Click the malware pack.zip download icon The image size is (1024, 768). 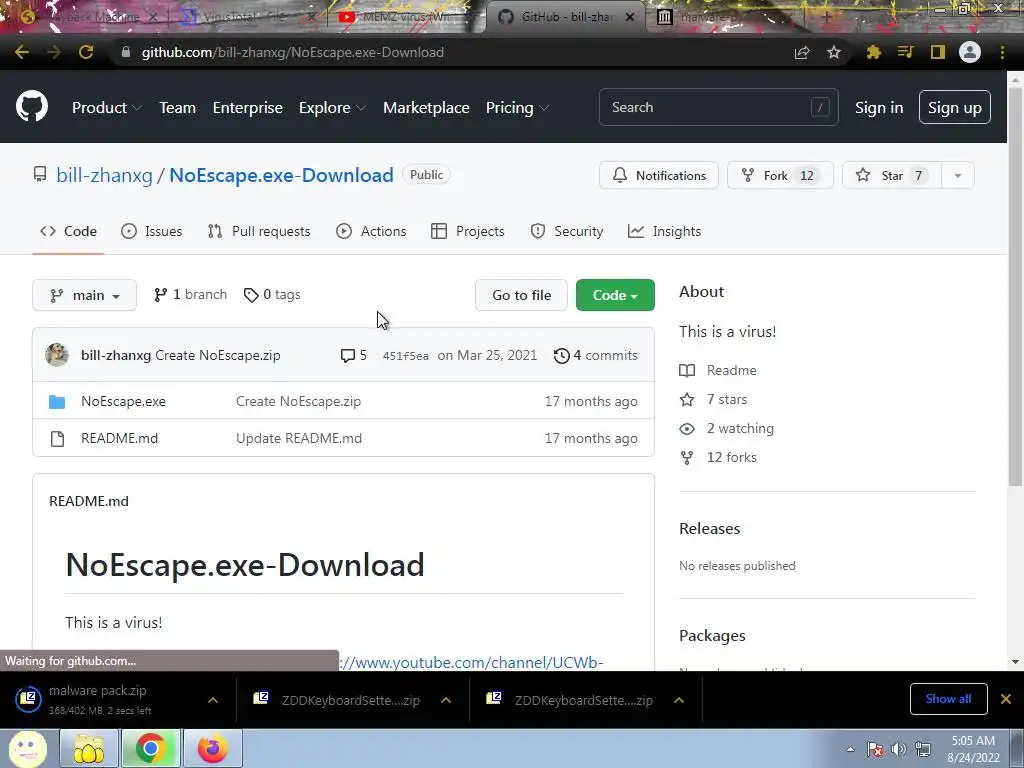(28, 699)
